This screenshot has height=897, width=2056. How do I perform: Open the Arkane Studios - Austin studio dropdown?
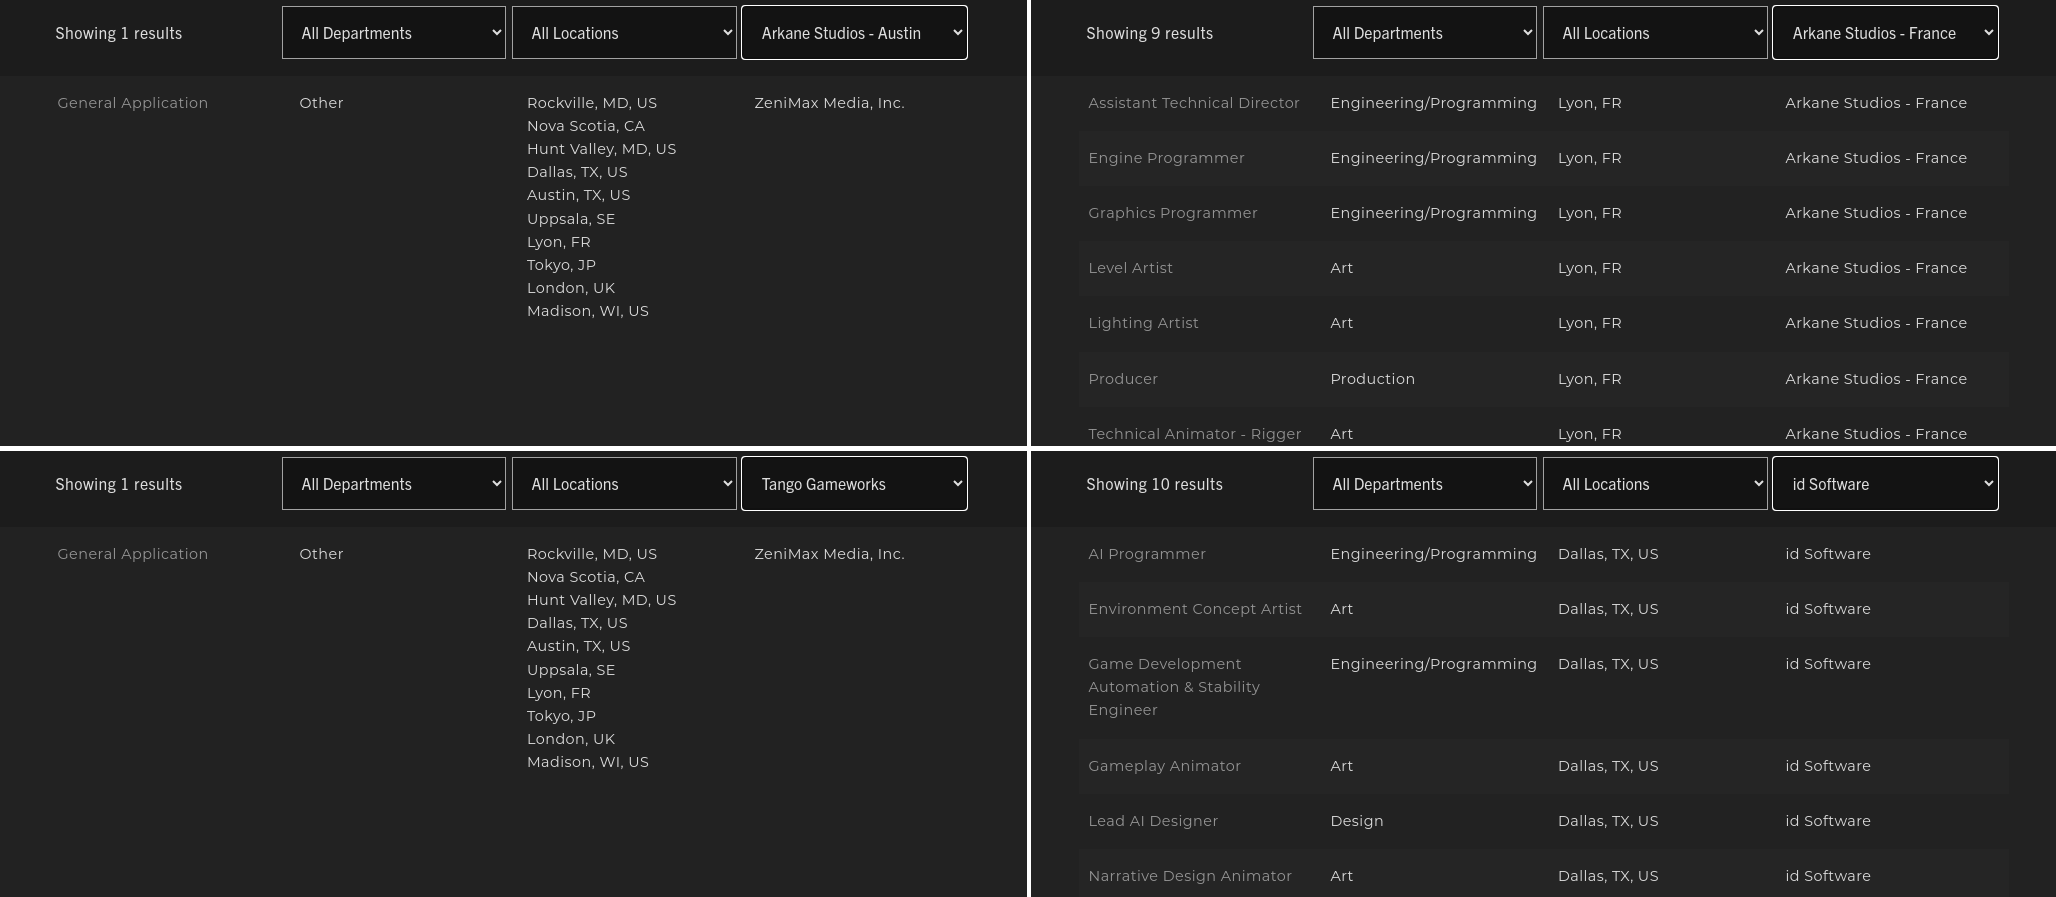[854, 33]
